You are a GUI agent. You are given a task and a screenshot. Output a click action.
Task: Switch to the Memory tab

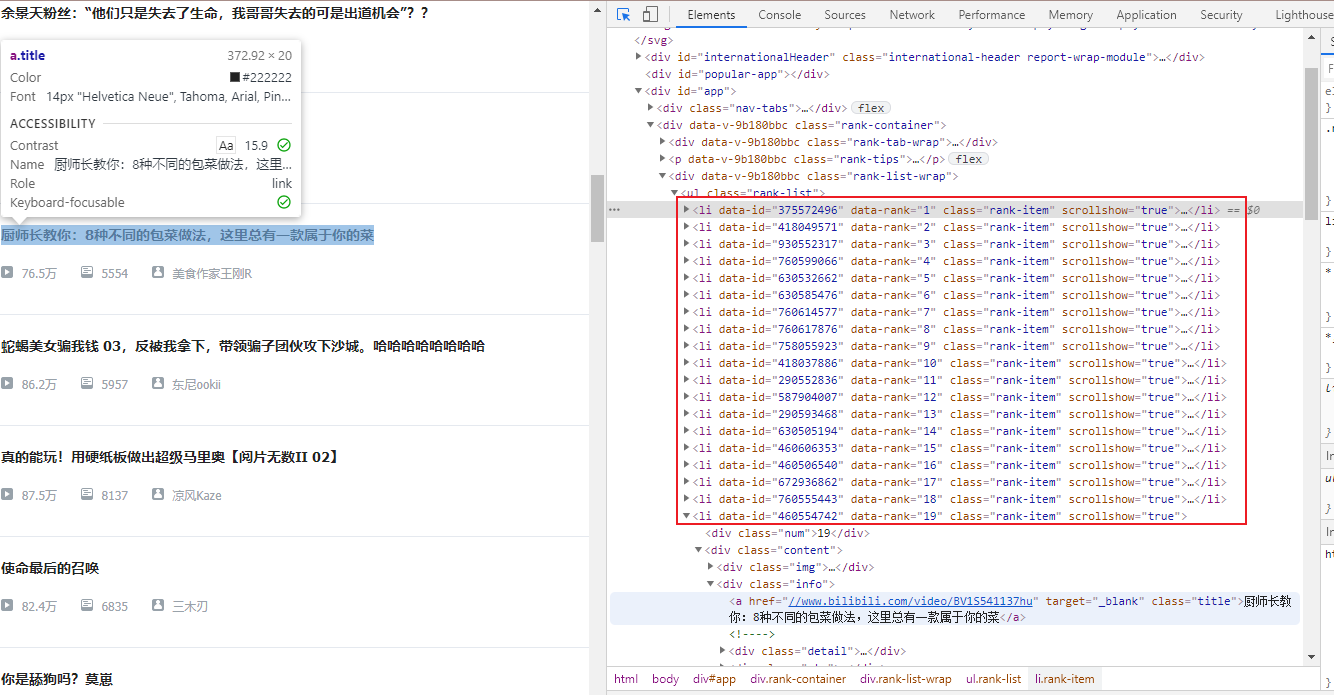[x=1070, y=15]
